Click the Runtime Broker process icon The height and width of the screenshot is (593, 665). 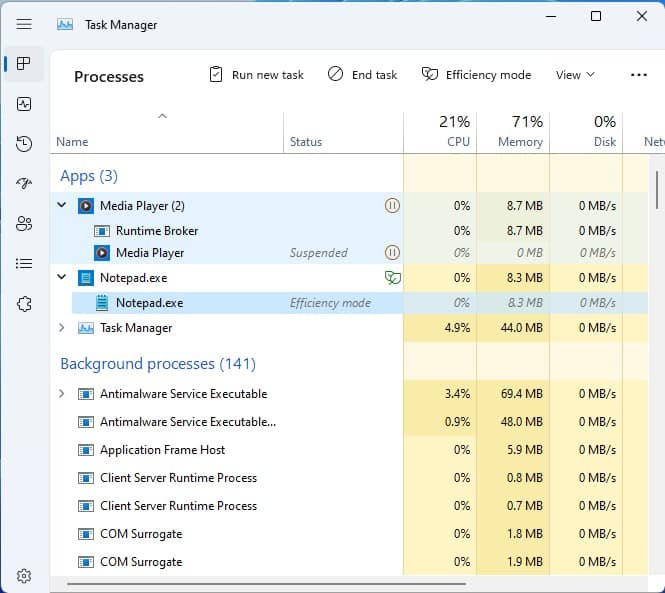pos(102,231)
